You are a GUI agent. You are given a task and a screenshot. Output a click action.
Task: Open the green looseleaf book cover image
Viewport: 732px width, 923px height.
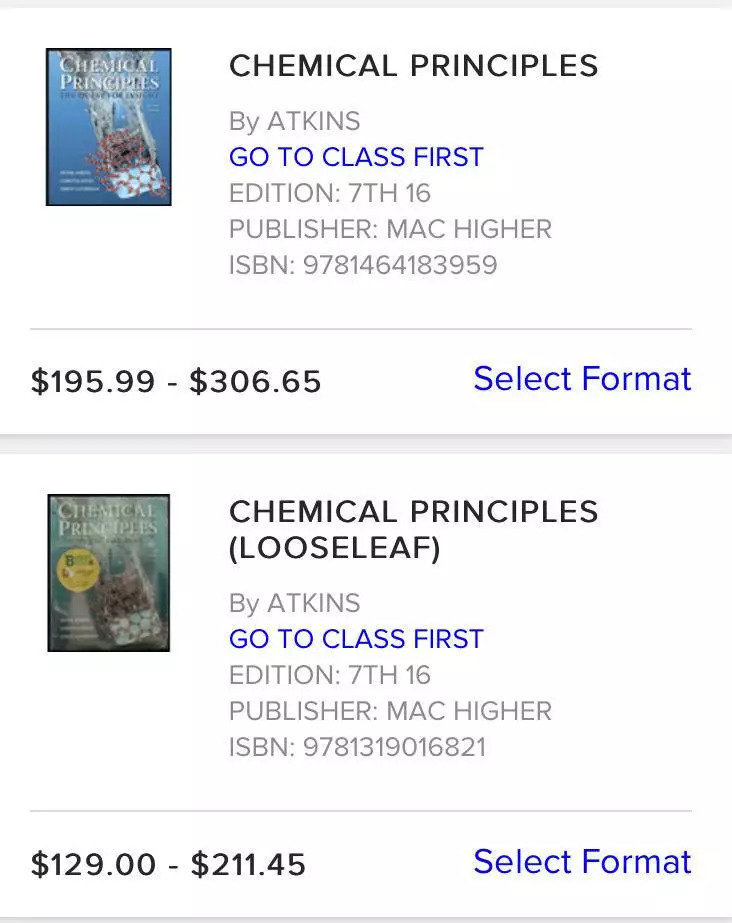coord(108,573)
